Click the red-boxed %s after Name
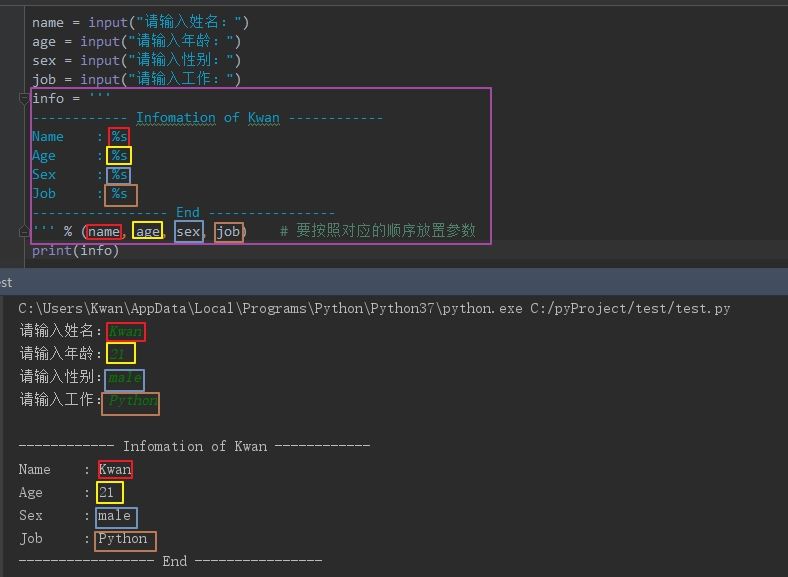 [x=119, y=137]
